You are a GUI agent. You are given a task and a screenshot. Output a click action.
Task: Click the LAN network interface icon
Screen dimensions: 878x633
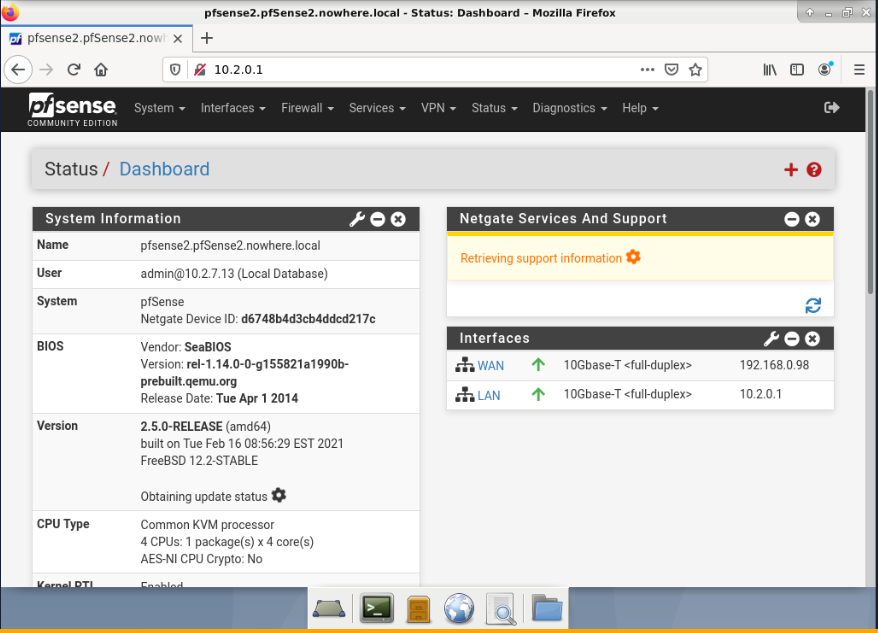(465, 395)
